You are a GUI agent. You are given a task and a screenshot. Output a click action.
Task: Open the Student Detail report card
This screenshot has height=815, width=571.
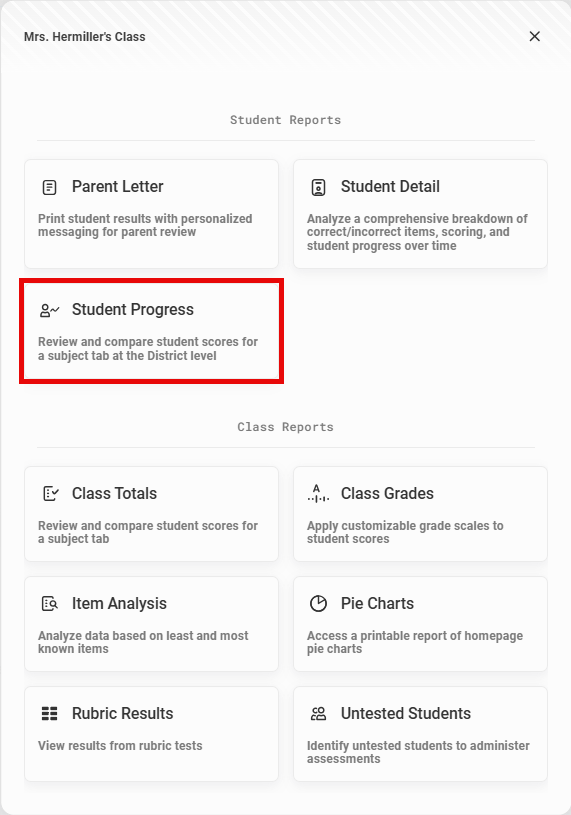[420, 214]
